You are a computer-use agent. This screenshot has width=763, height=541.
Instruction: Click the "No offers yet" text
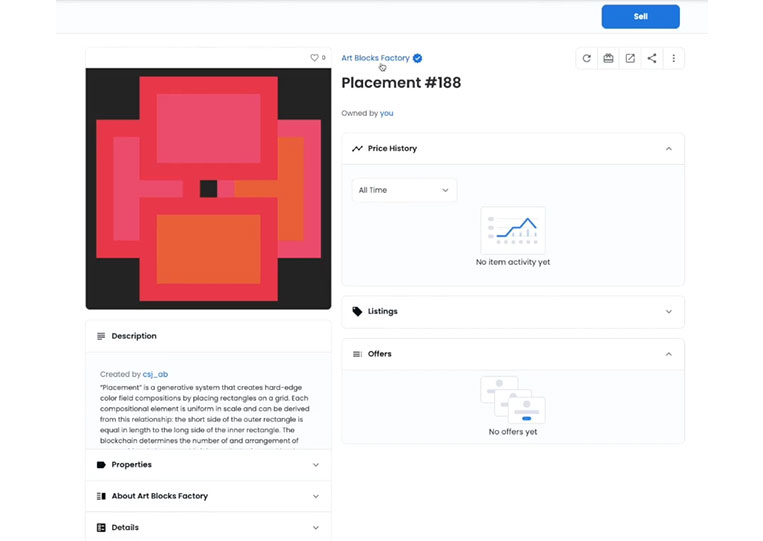click(513, 432)
